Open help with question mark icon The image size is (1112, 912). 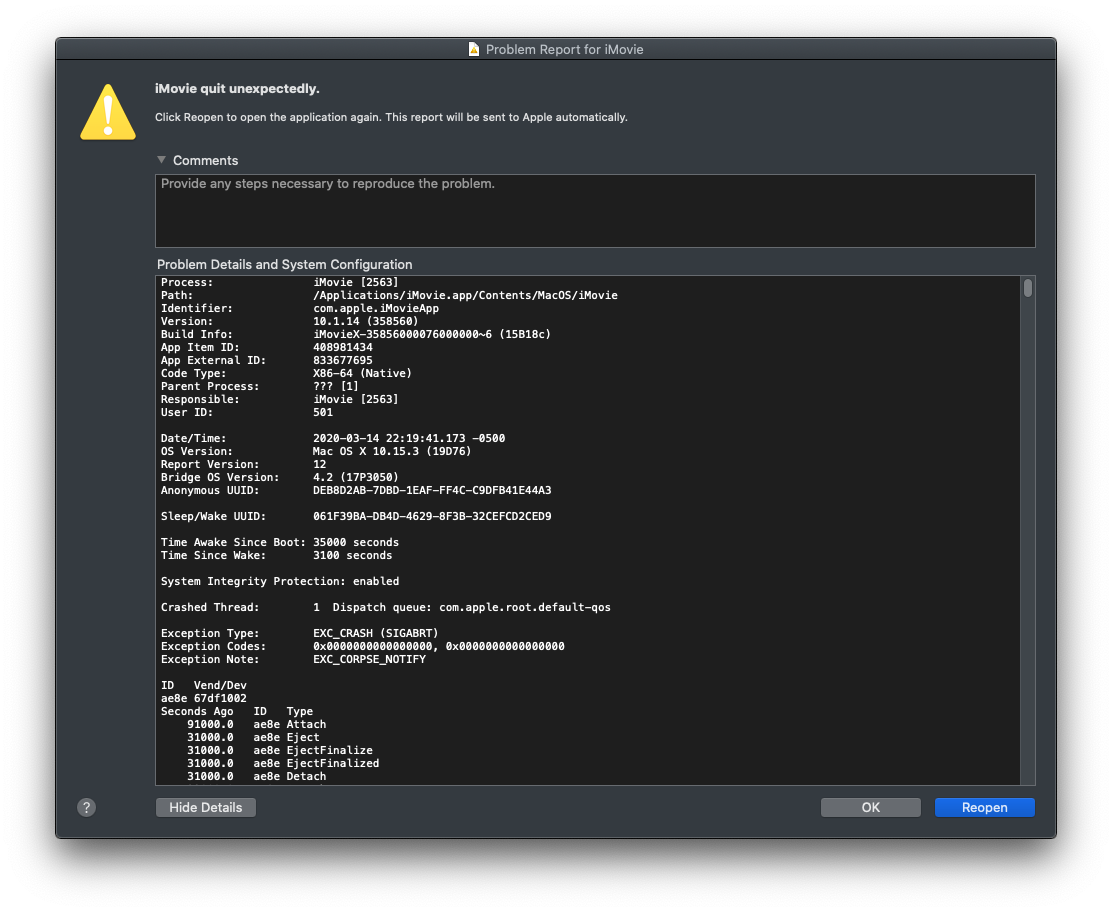click(x=87, y=807)
